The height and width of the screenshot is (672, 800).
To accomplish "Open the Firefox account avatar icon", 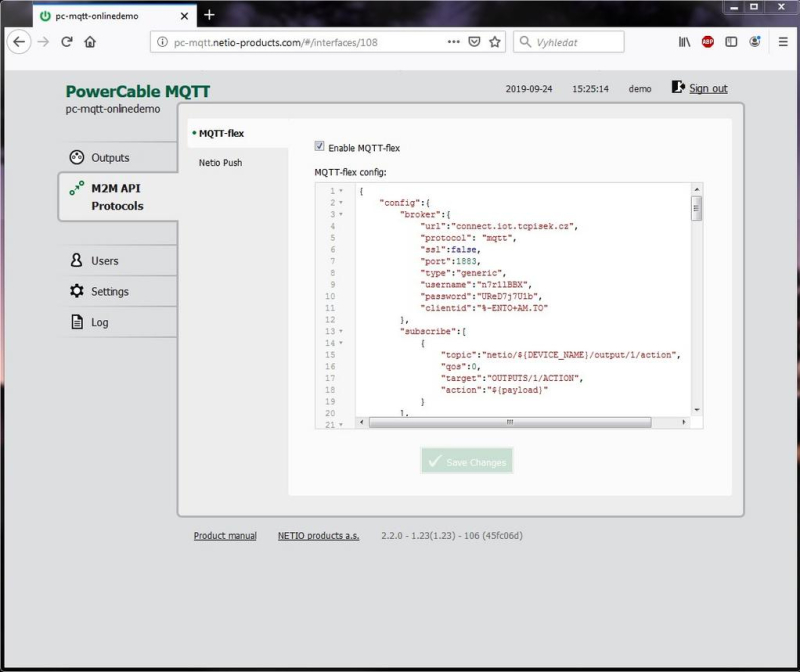I will tap(755, 42).
